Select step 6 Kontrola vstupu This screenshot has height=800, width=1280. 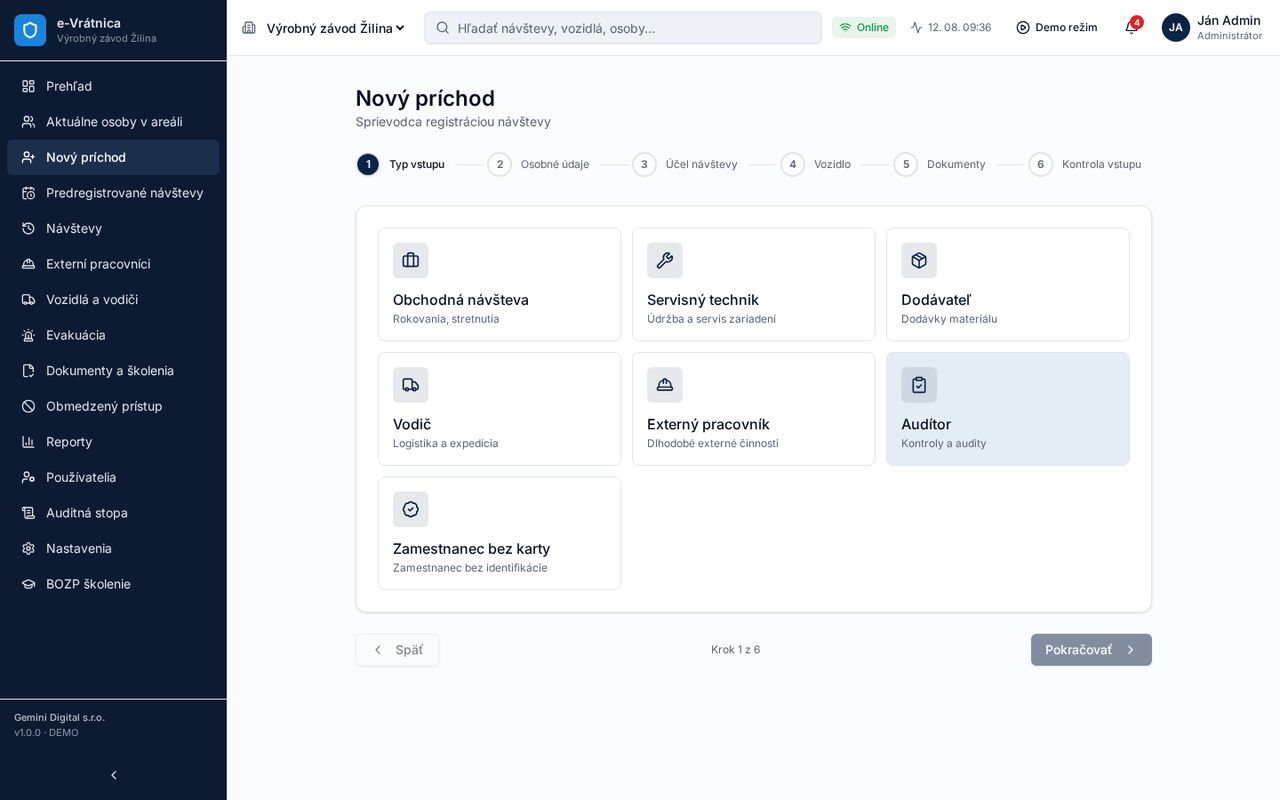point(1085,164)
